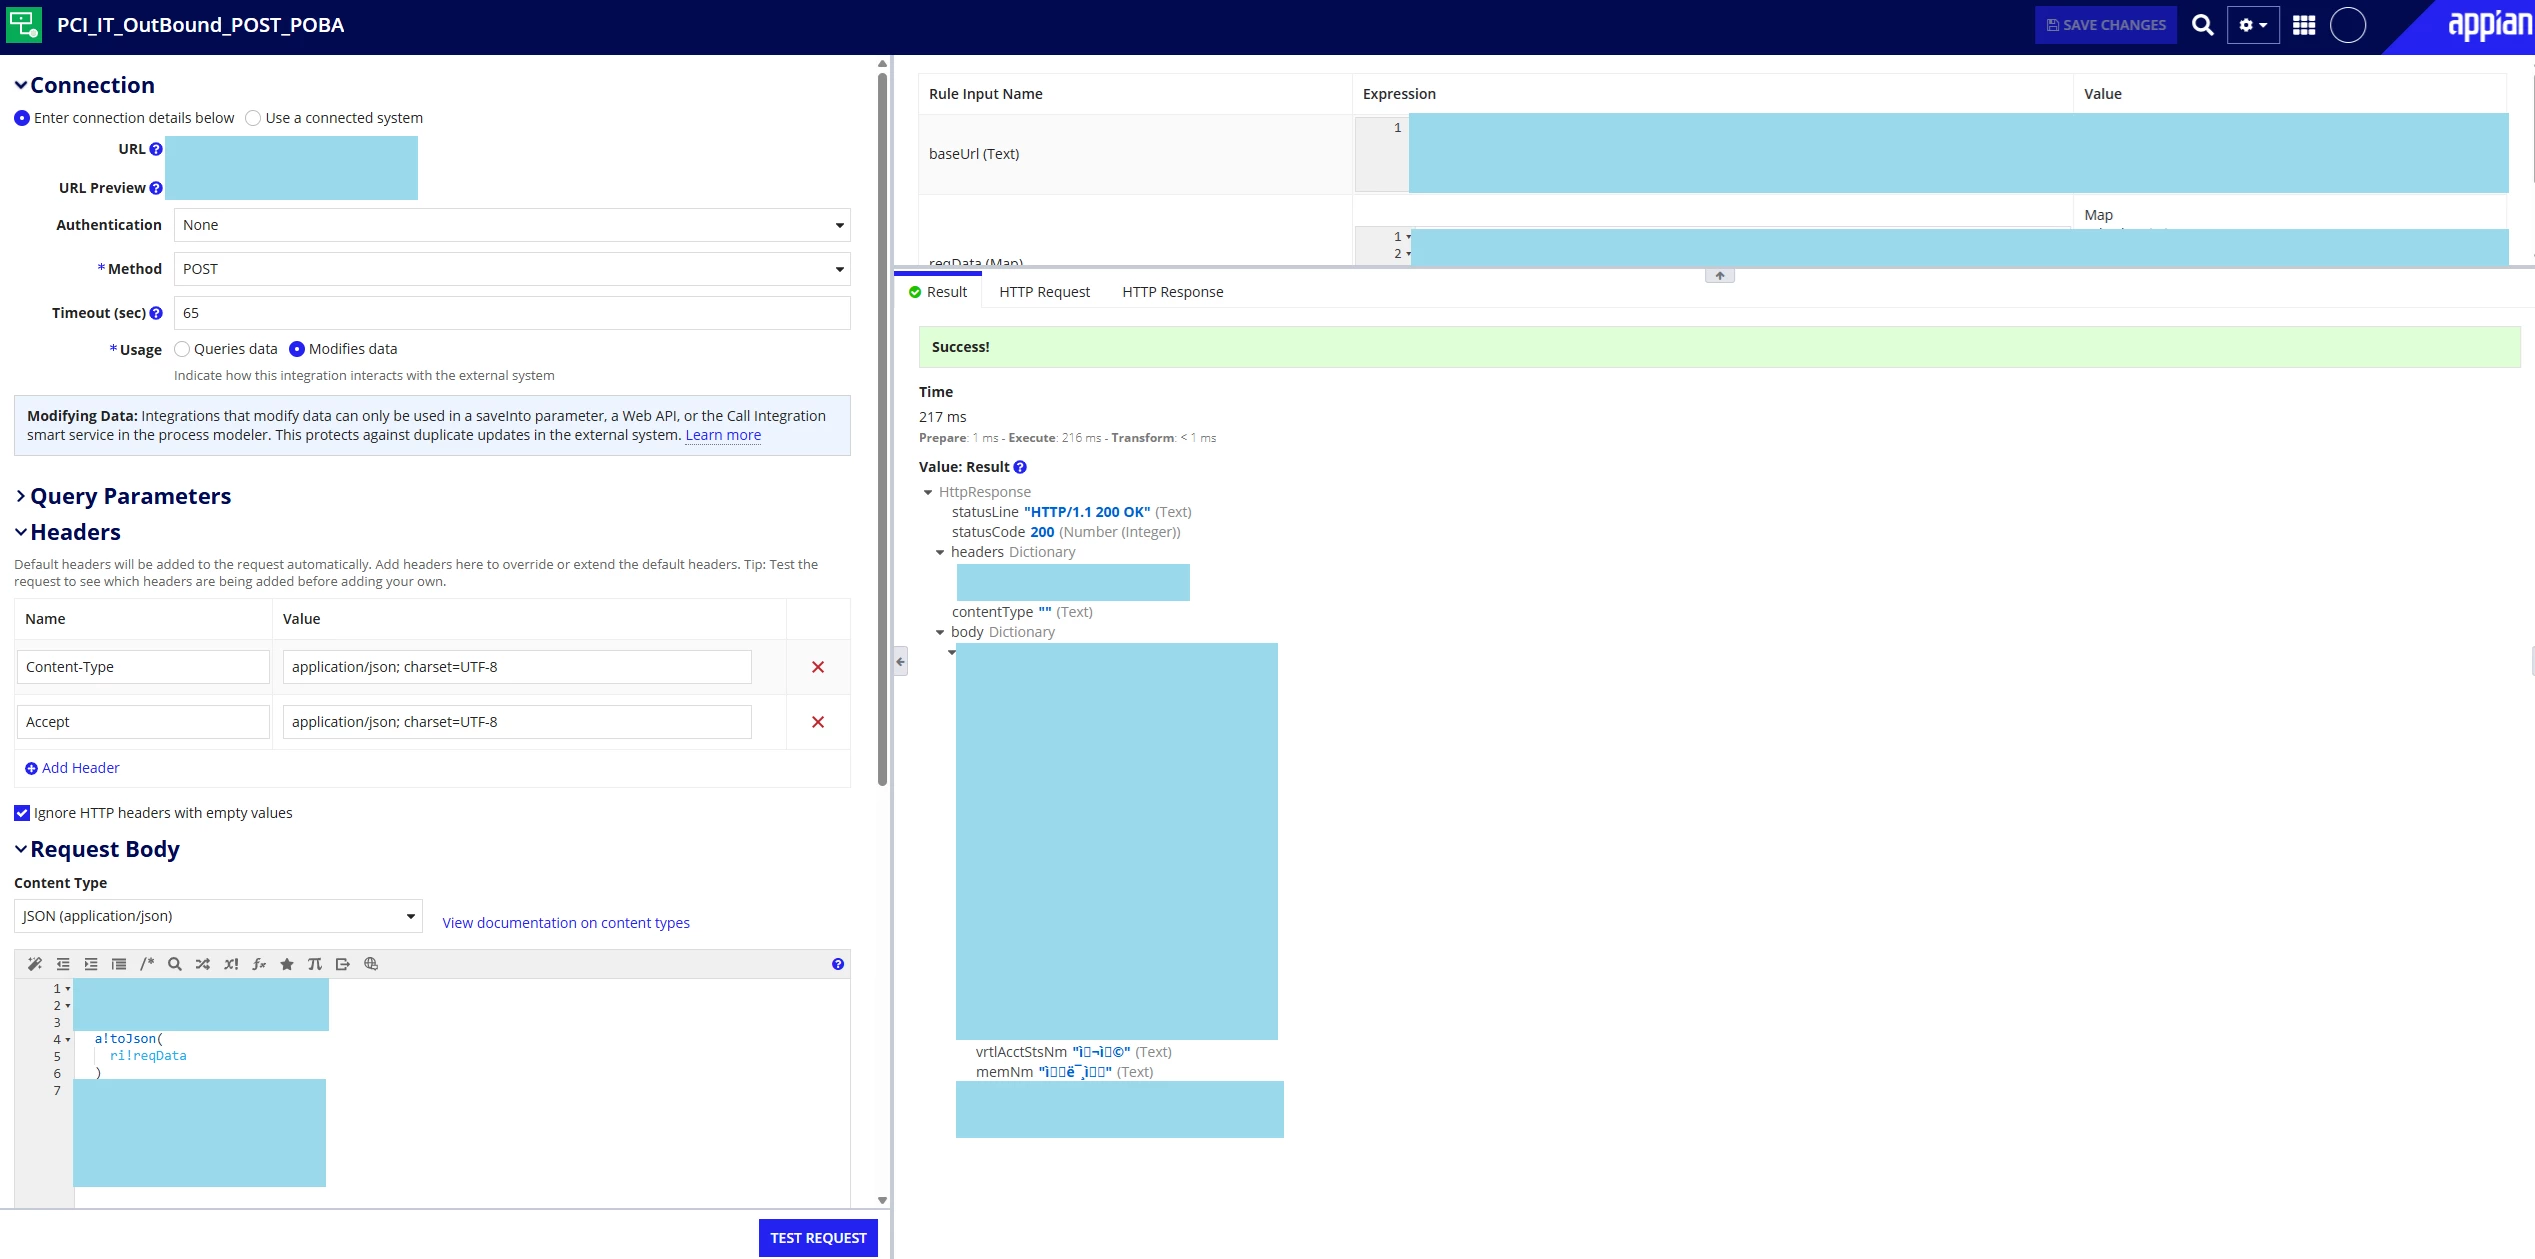Click the x! variable icon in expression toolbar
This screenshot has width=2535, height=1259.
pos(231,964)
